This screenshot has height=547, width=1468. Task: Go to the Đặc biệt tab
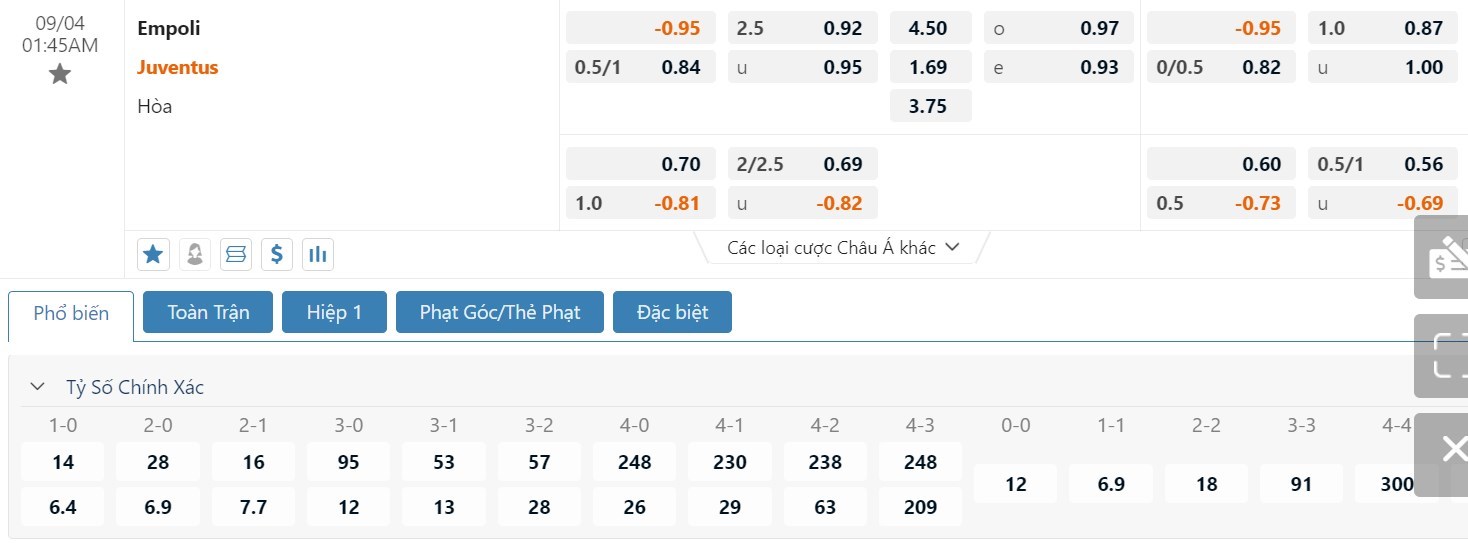coord(672,312)
